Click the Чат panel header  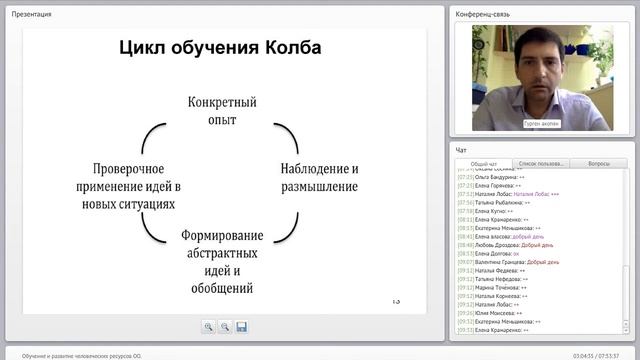[461, 150]
